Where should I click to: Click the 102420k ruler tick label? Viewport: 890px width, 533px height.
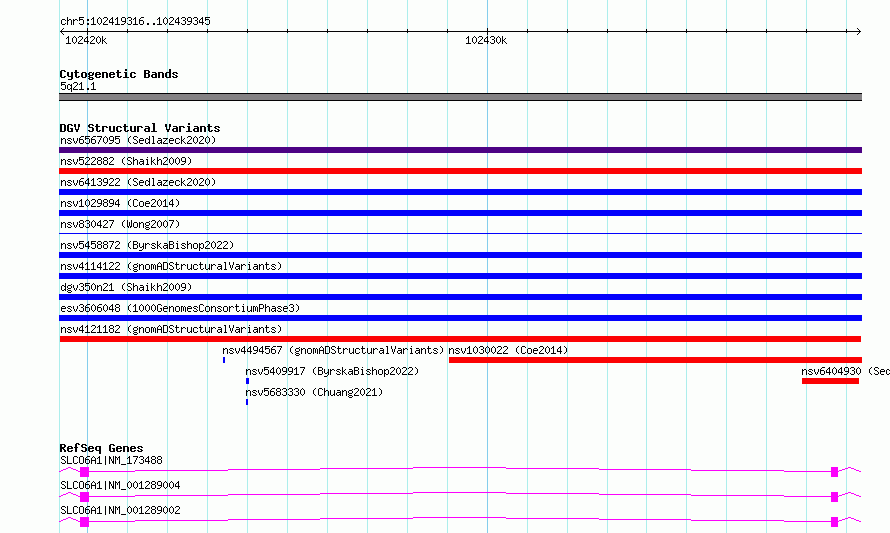(86, 40)
